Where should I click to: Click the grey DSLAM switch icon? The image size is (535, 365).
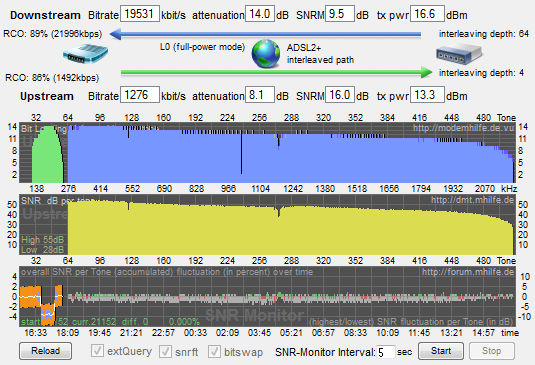(459, 55)
